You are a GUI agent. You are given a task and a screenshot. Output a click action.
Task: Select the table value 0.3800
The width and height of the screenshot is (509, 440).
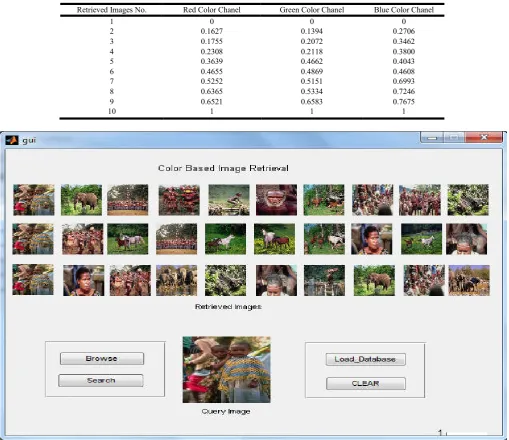click(404, 51)
